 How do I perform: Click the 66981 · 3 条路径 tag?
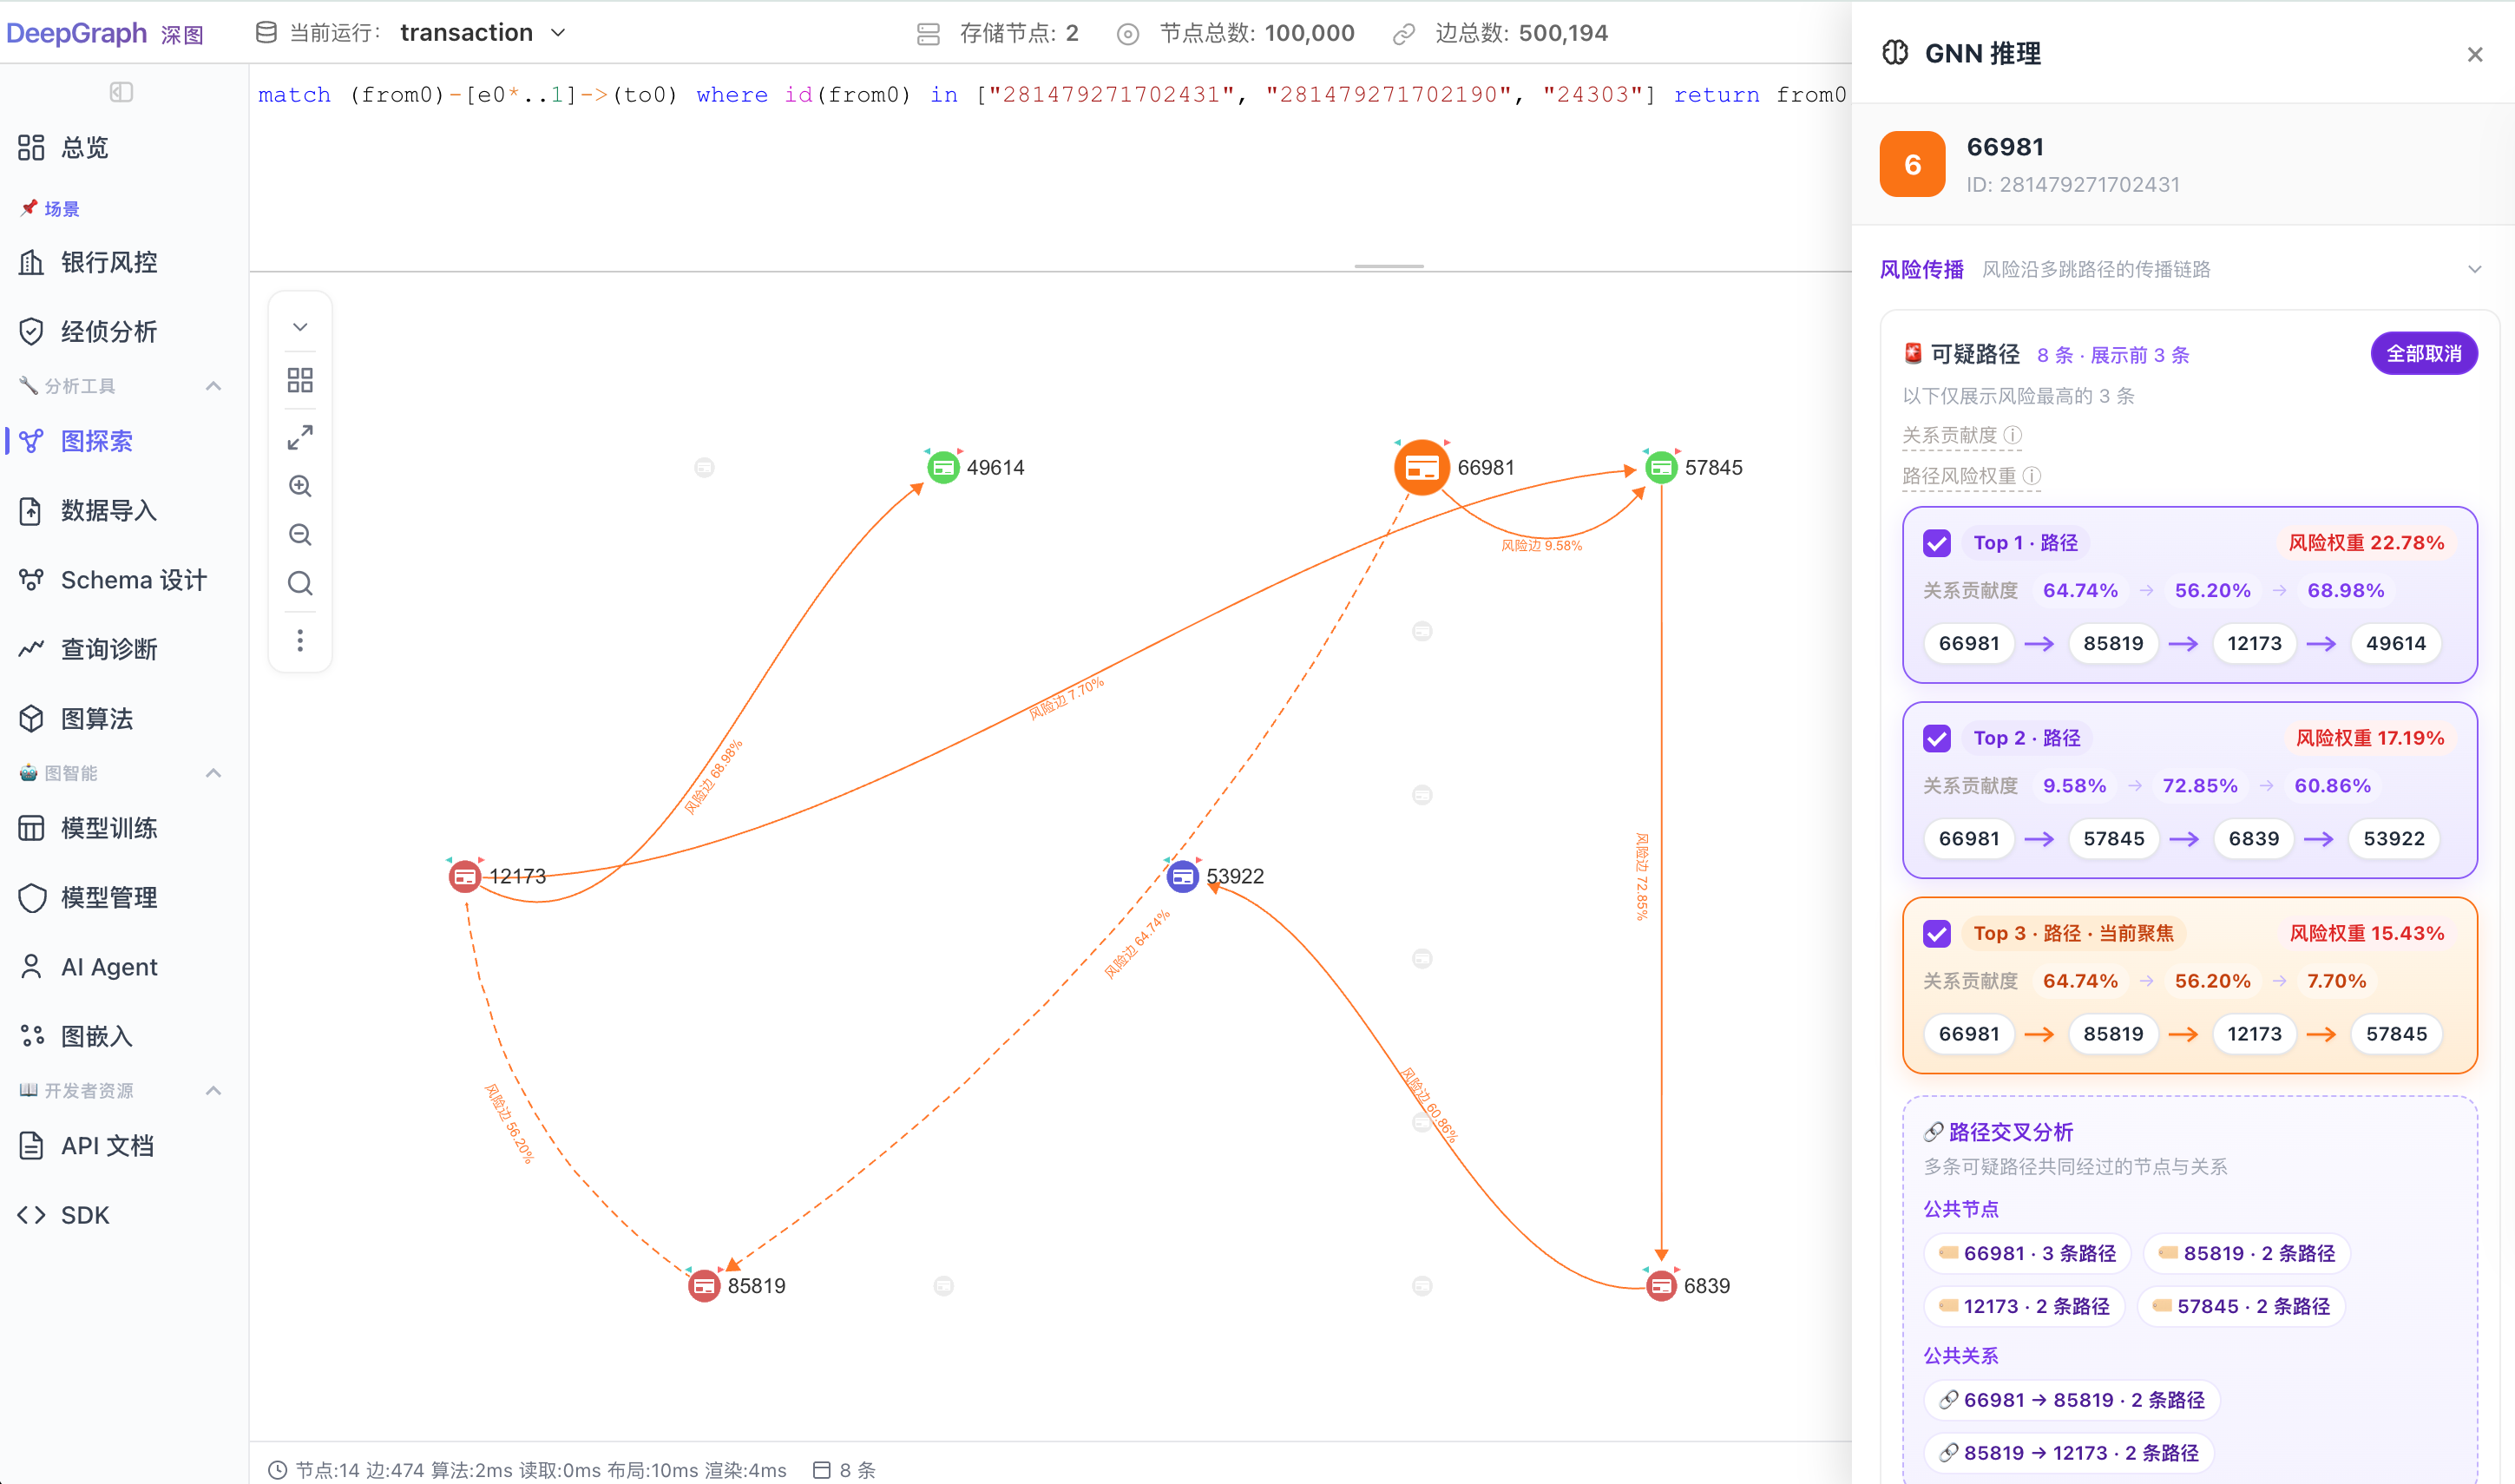[x=2027, y=1253]
